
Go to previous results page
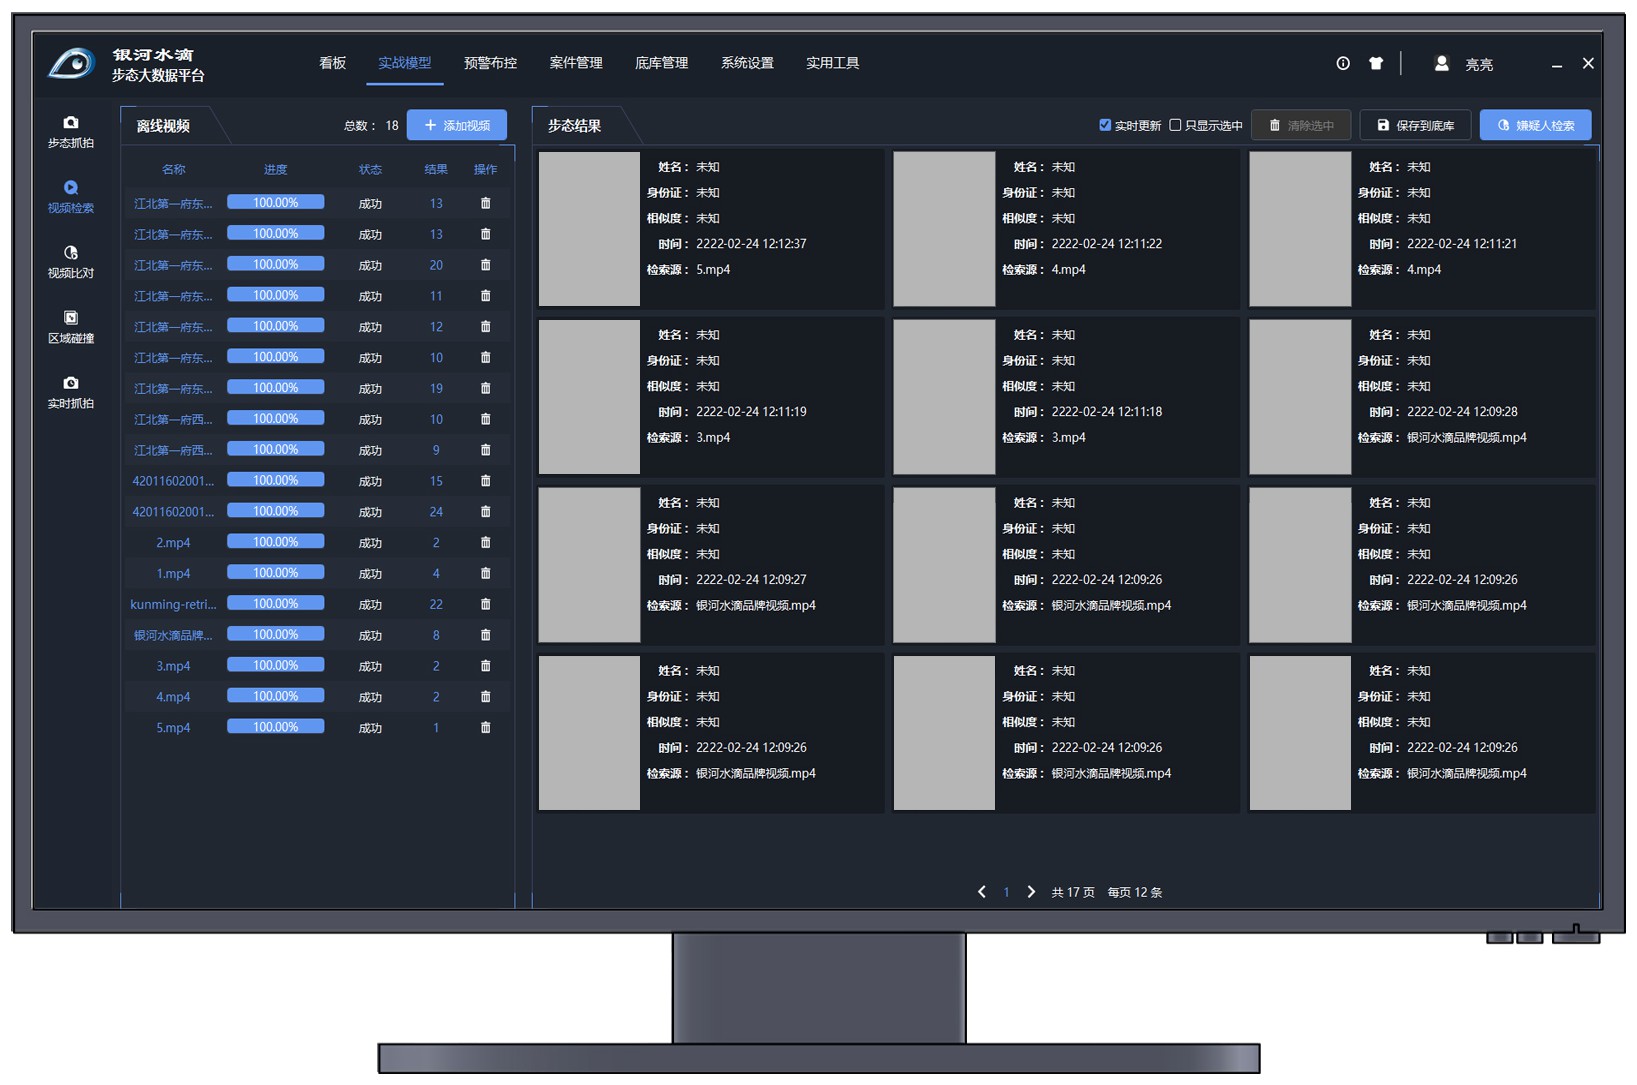point(981,891)
